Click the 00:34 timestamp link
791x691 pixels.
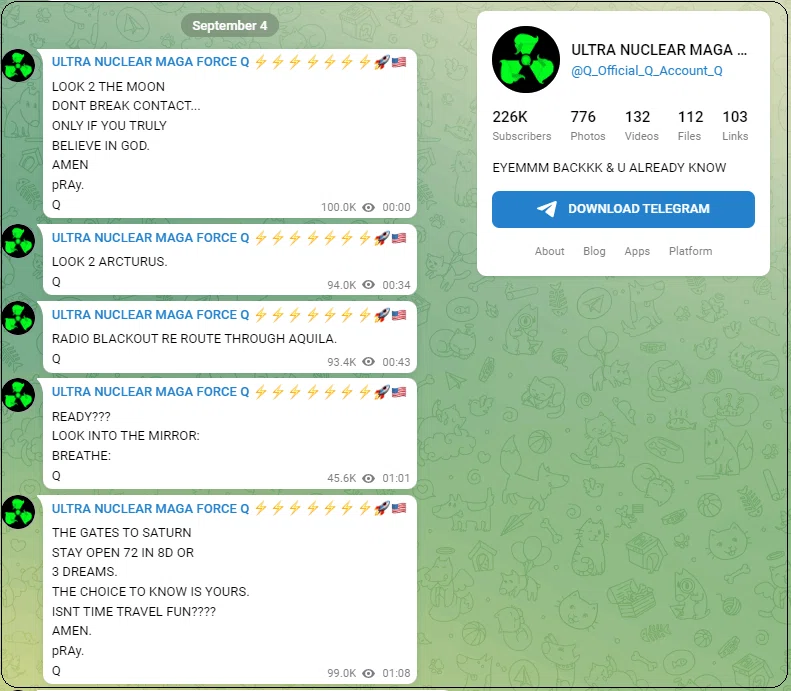396,285
